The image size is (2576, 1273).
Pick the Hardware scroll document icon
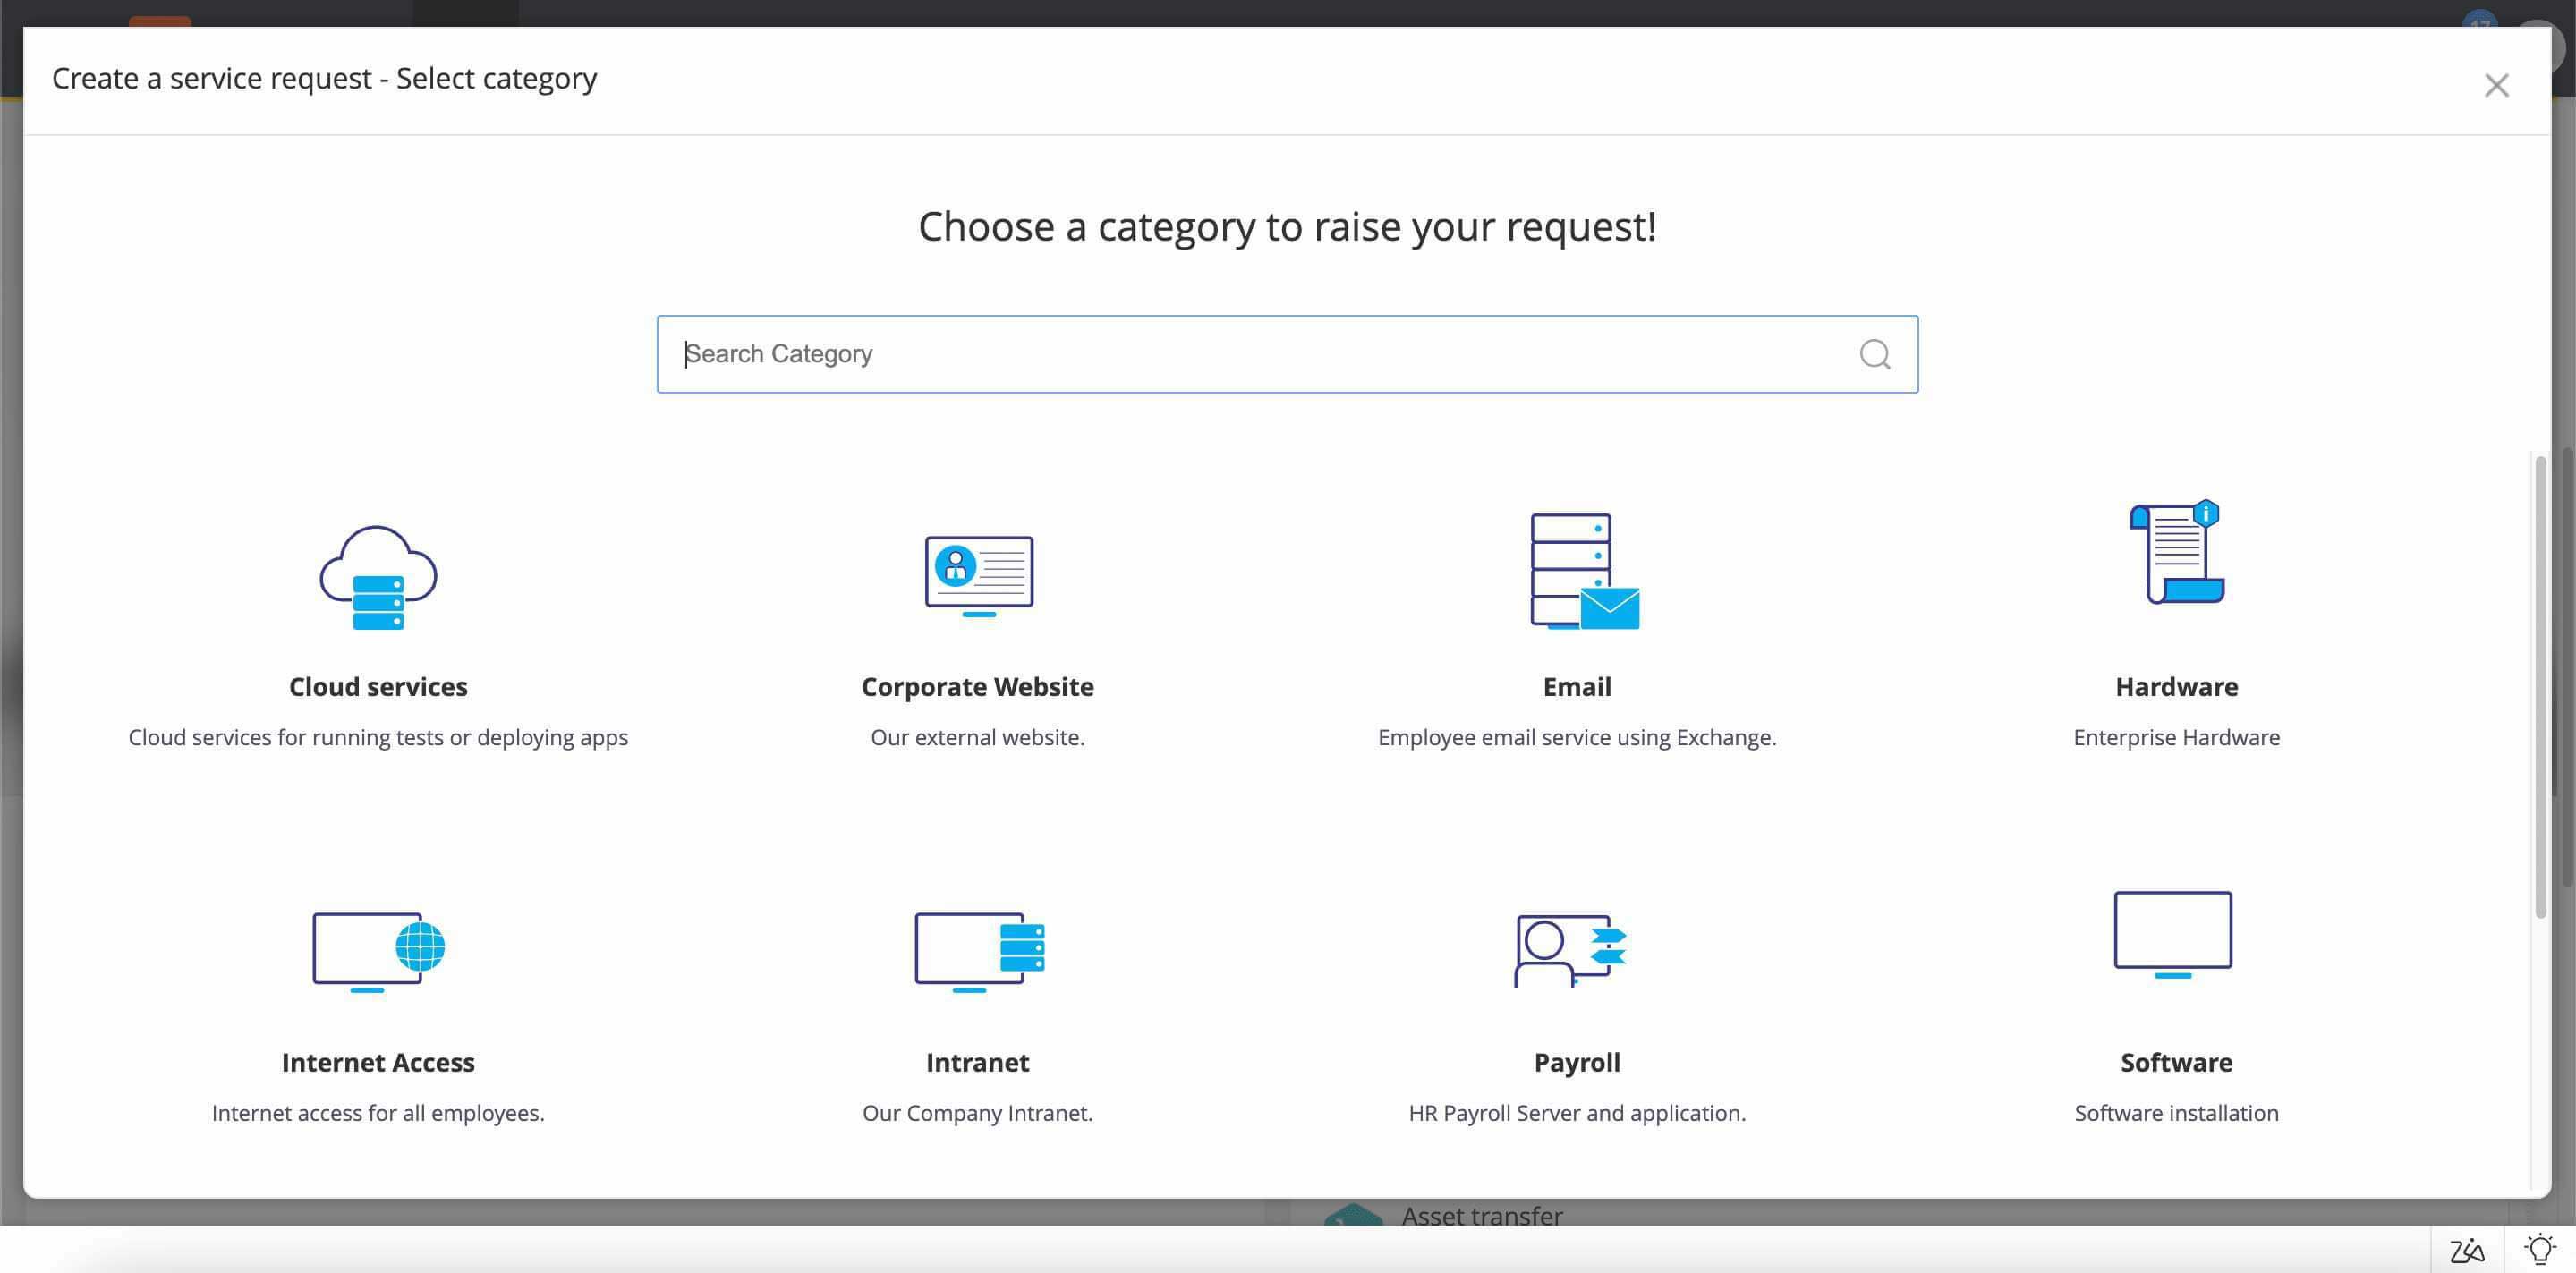click(x=2176, y=552)
